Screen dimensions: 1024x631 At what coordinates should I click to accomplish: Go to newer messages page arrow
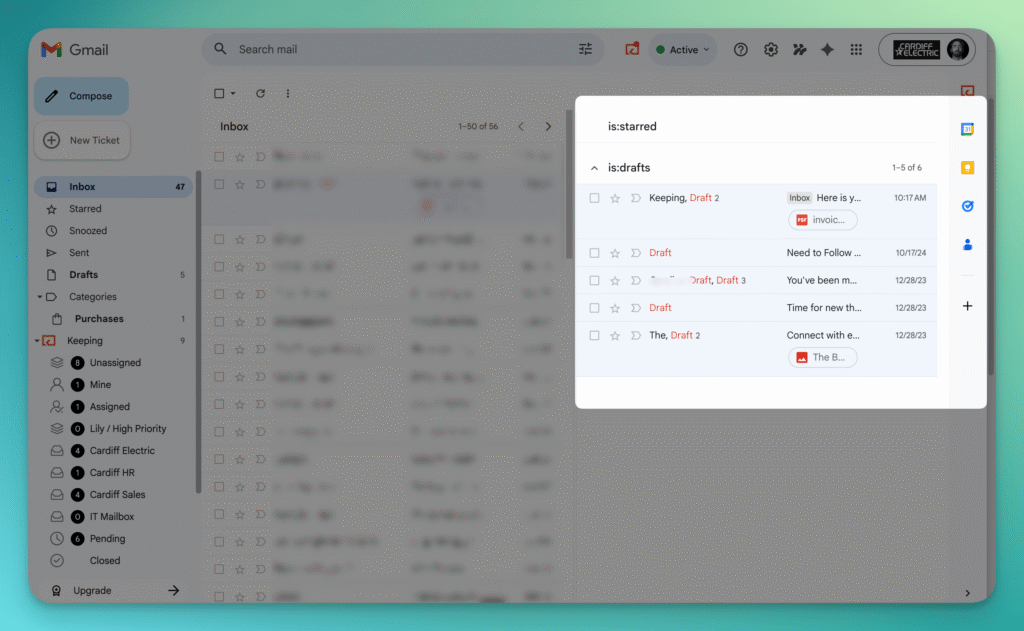pos(520,127)
